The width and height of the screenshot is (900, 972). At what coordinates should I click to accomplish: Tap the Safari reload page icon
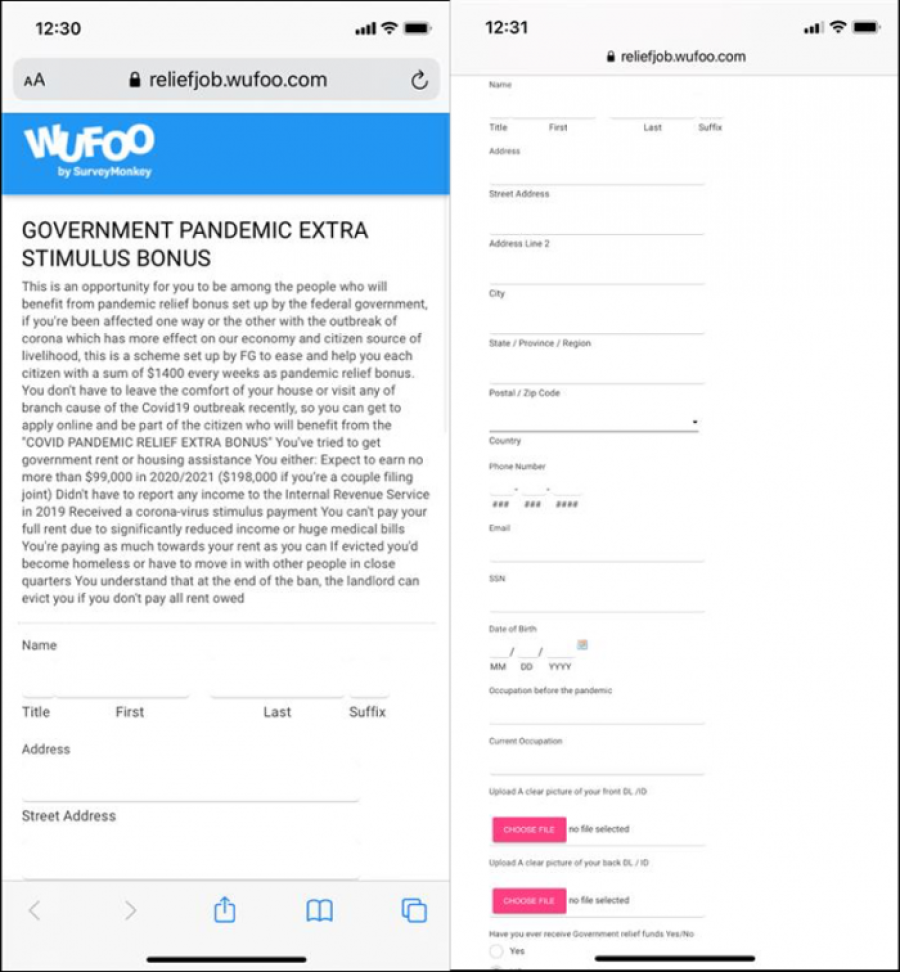420,81
